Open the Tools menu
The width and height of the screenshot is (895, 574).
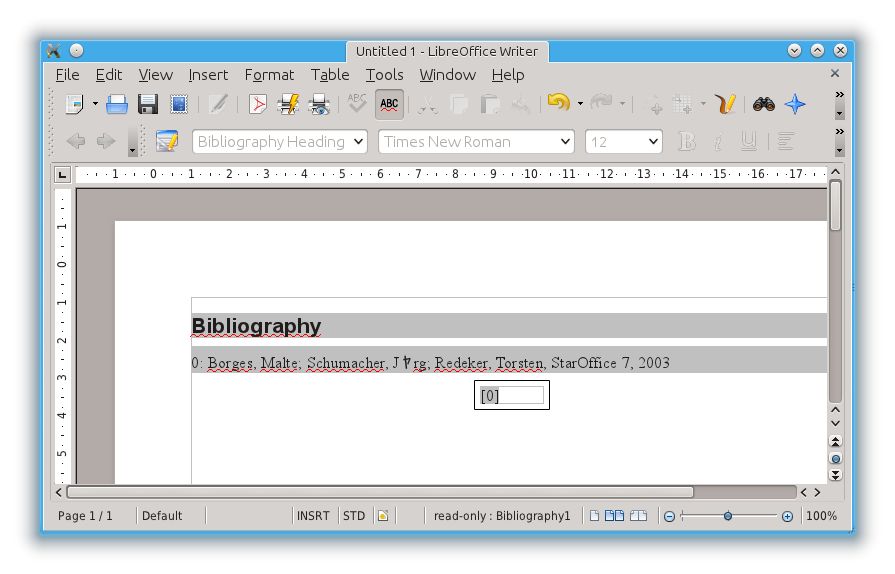tap(384, 75)
